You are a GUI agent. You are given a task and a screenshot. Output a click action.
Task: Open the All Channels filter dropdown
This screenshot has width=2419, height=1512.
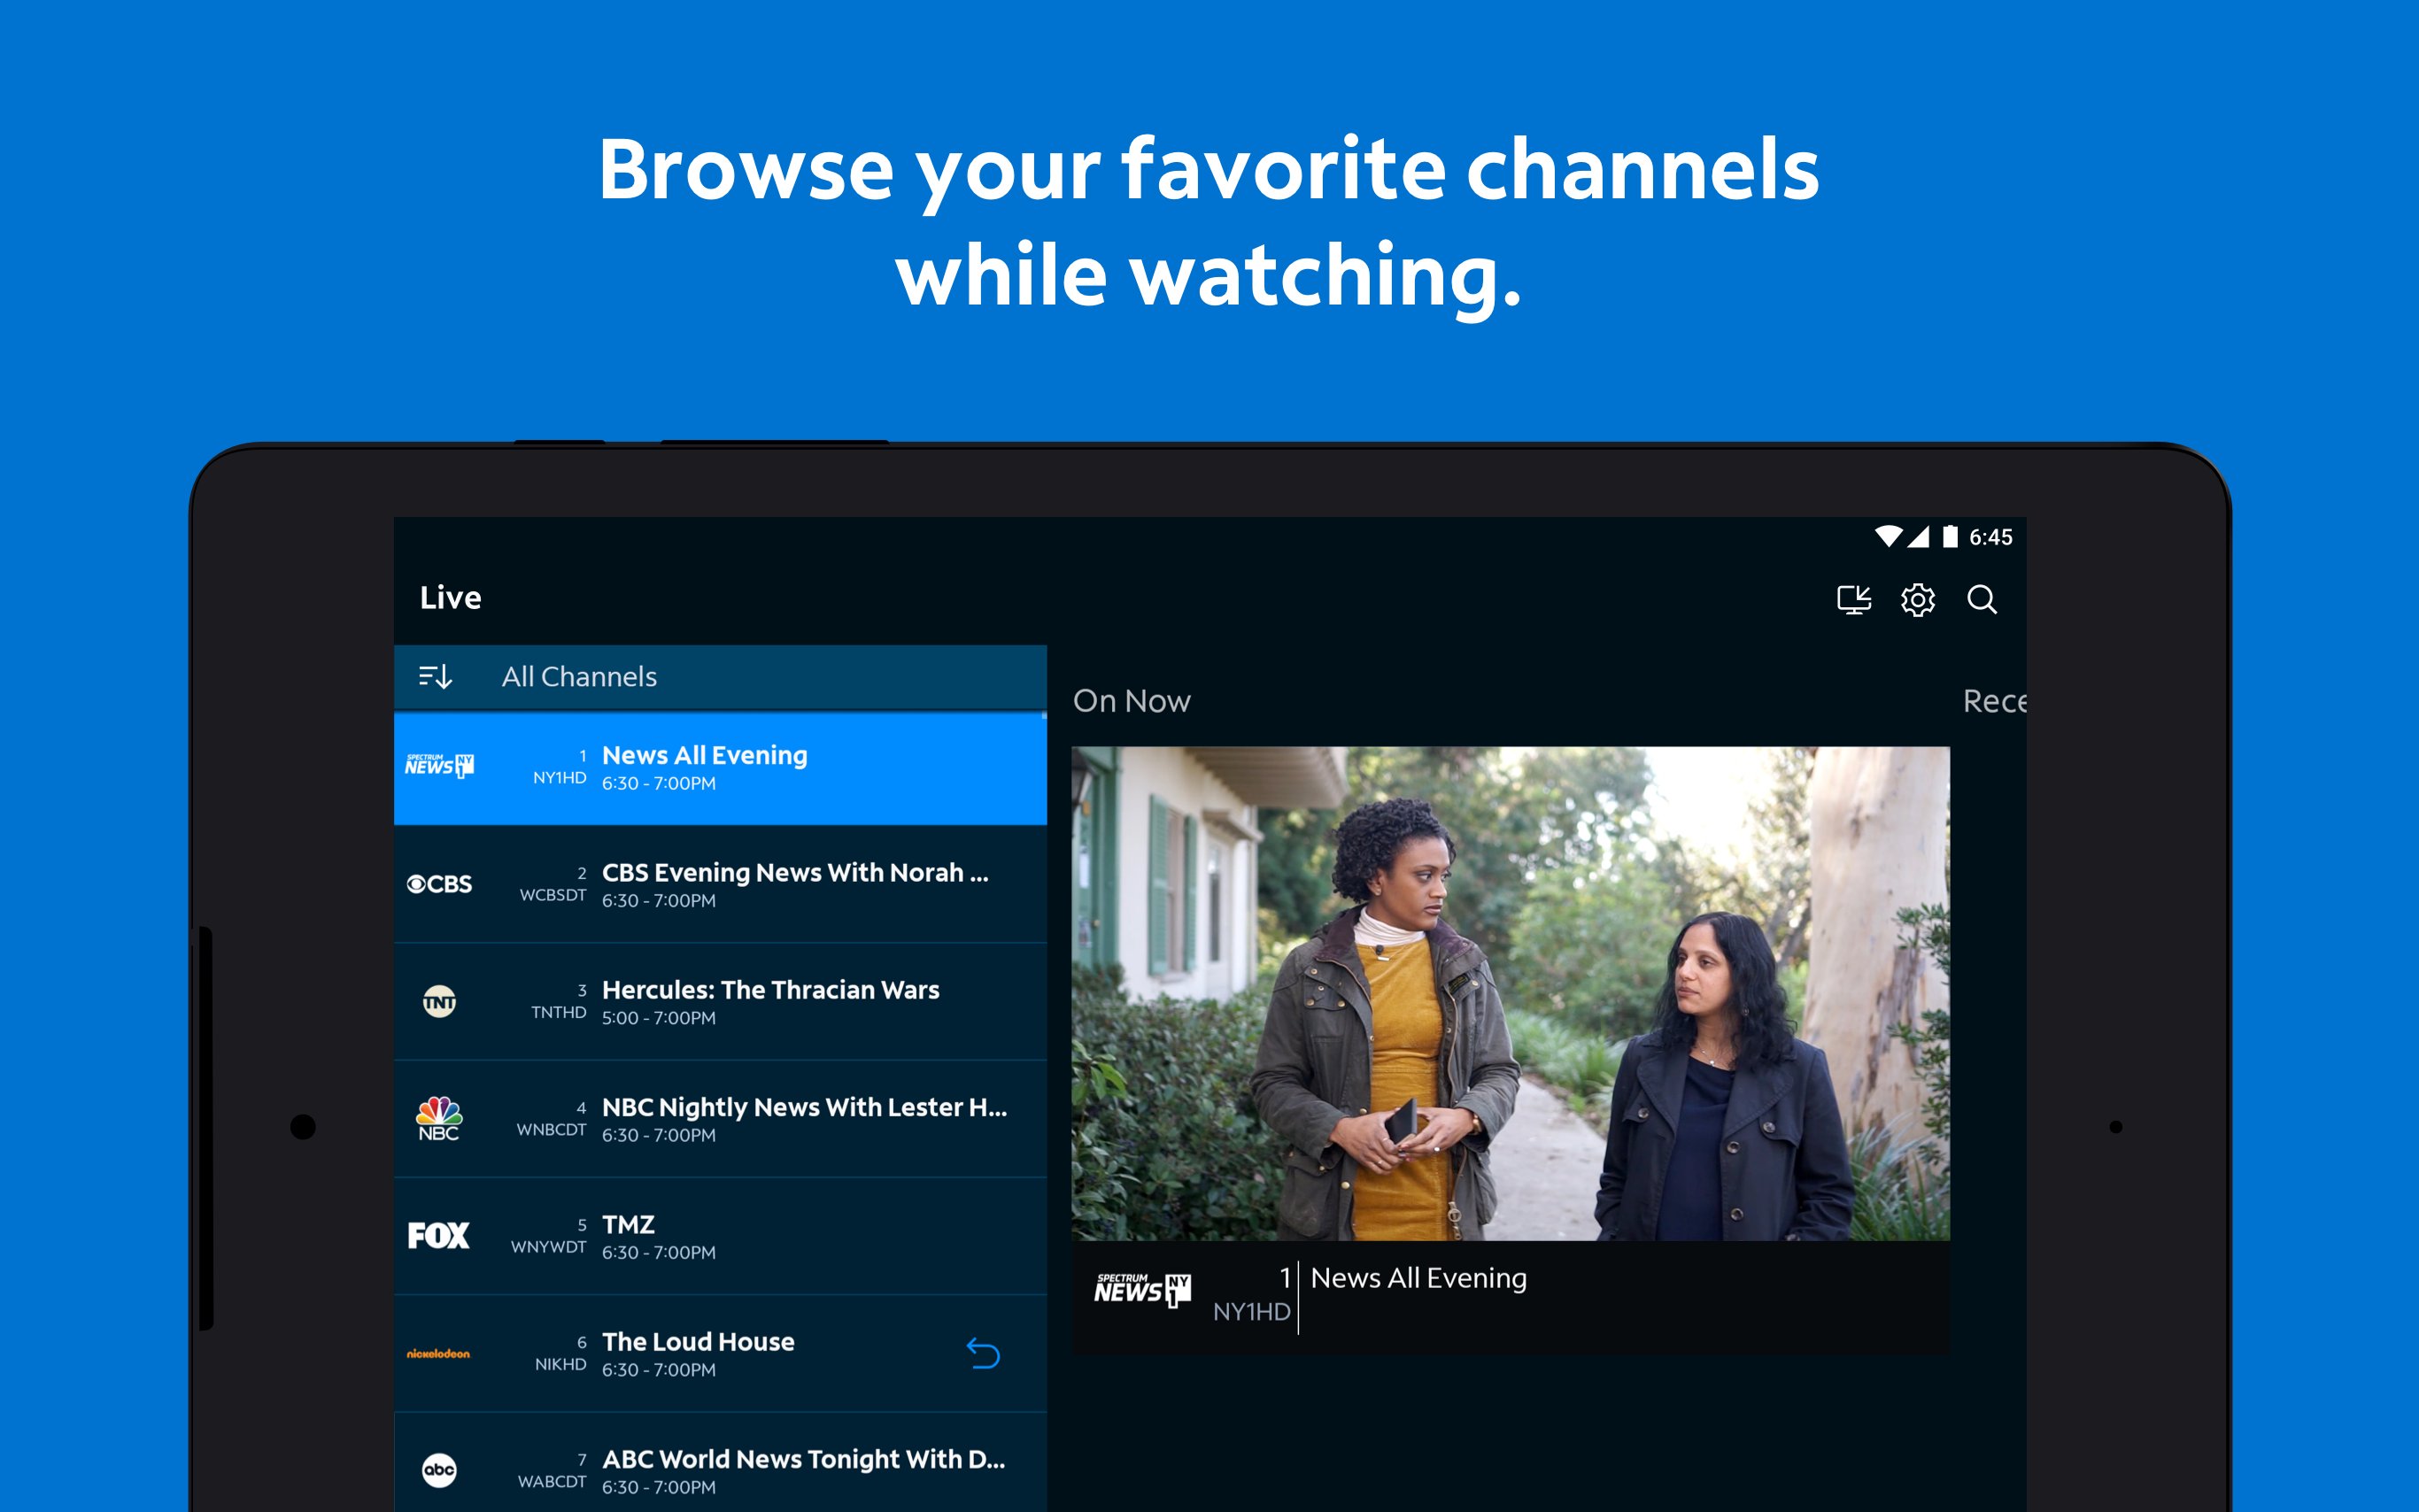coord(580,676)
